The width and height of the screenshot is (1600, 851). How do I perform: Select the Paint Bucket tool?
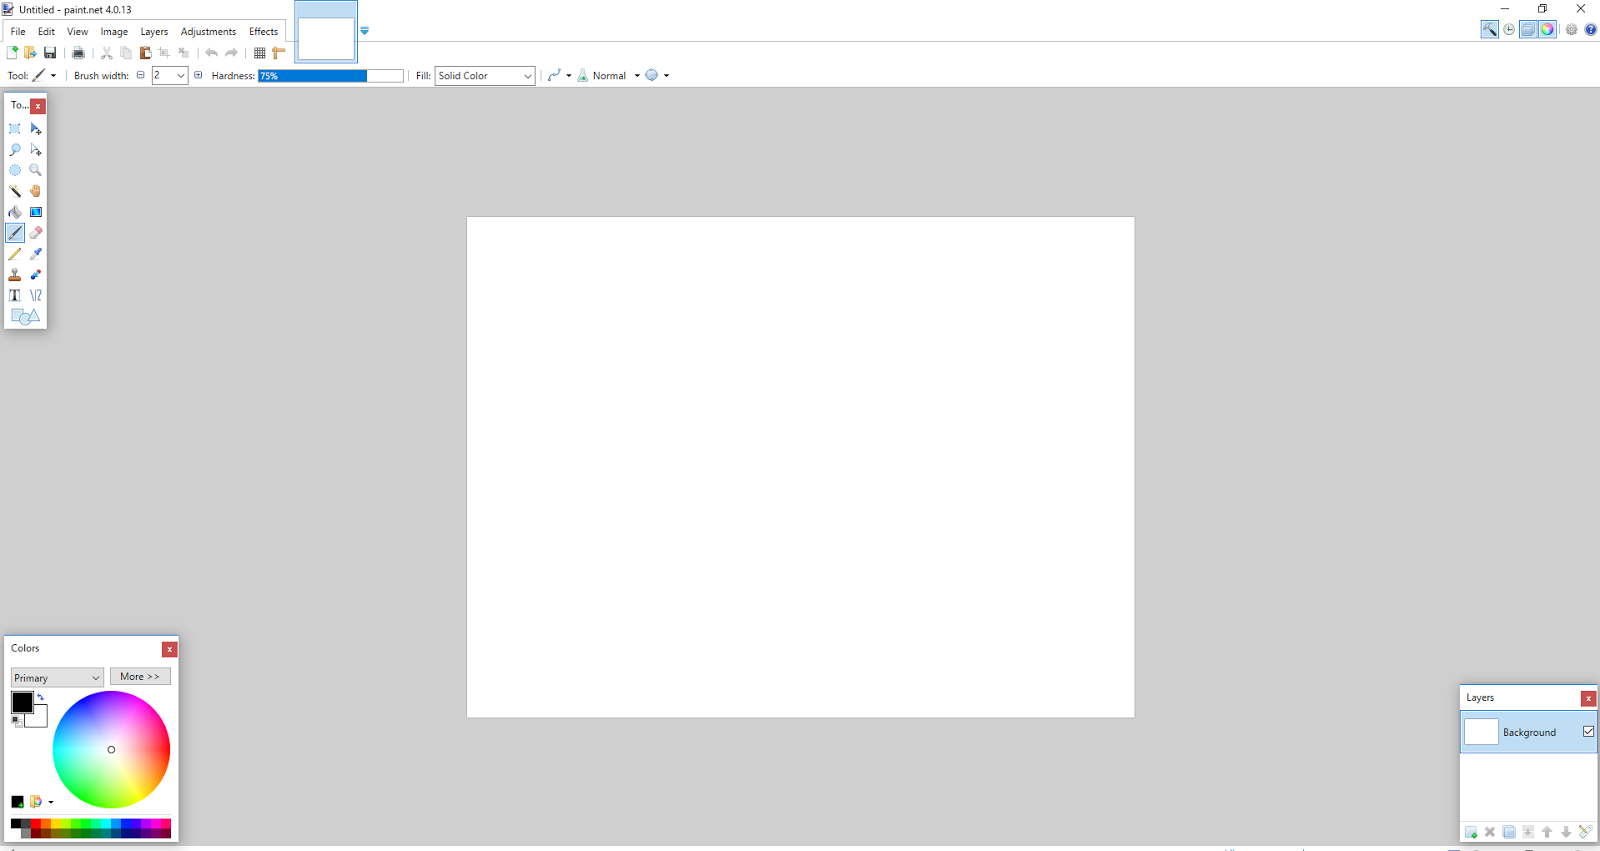15,212
